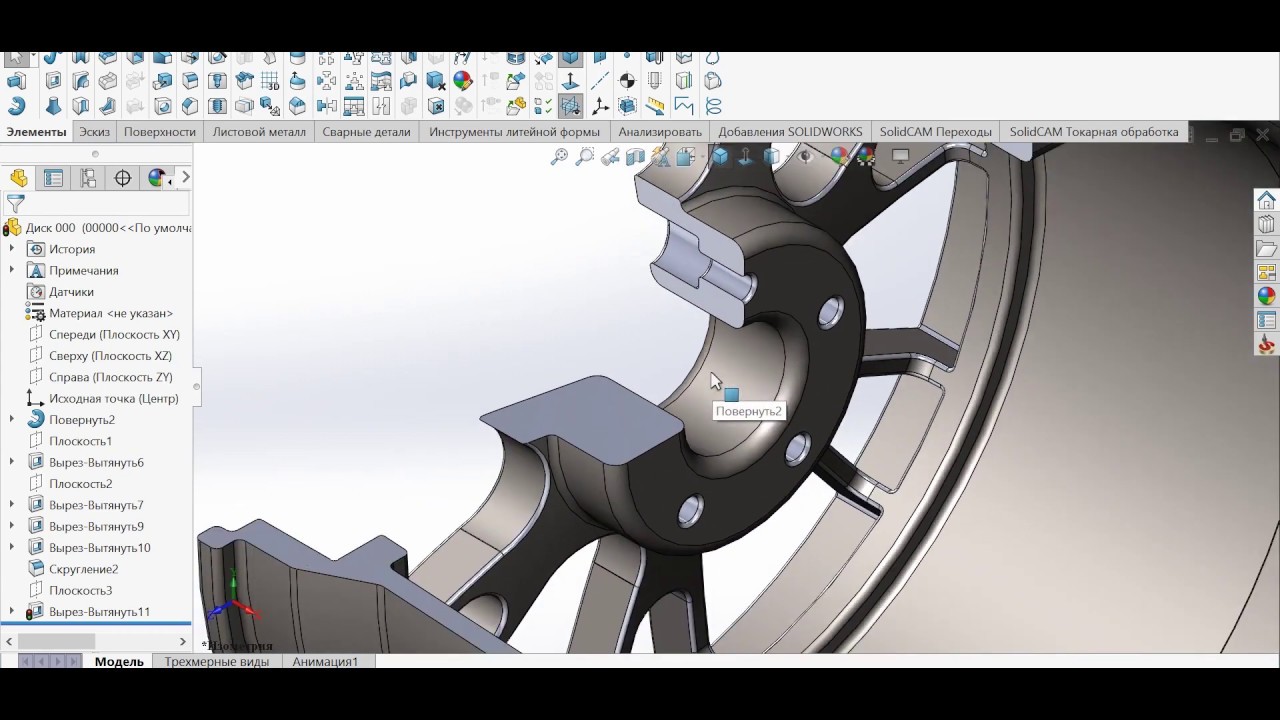Open the SolidCAM Переходы tab
The image size is (1280, 720).
[936, 132]
